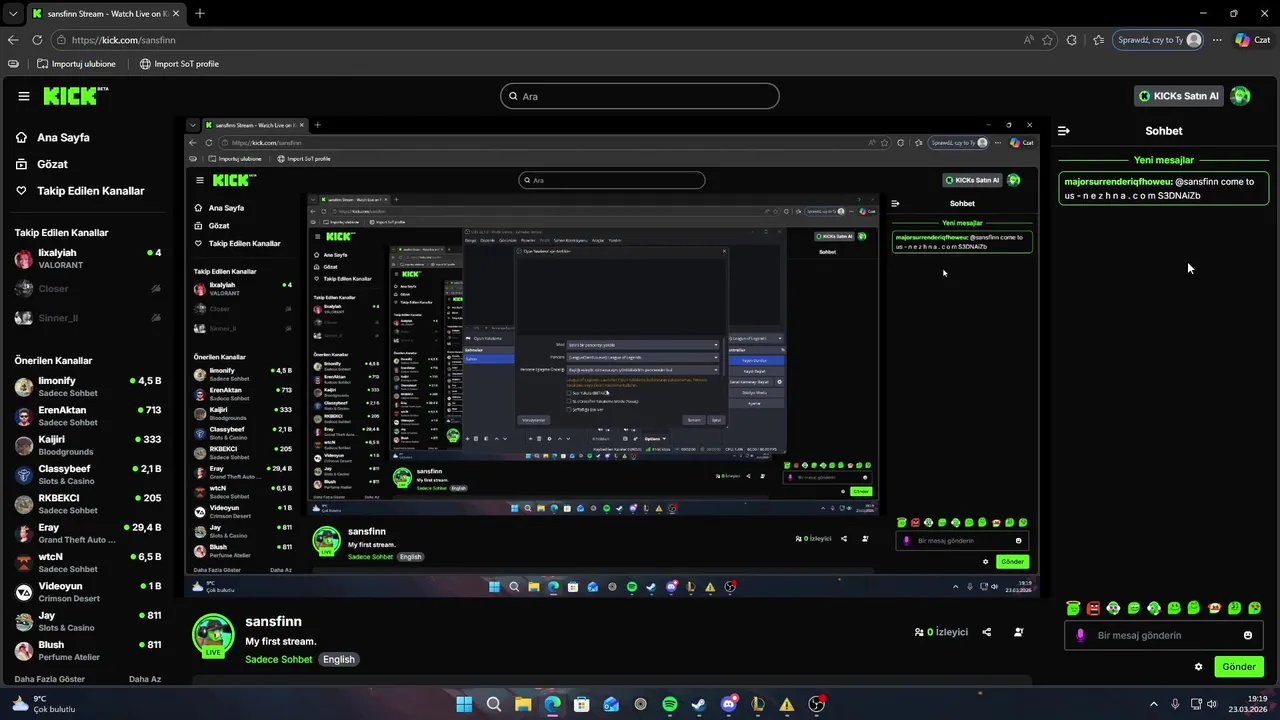Open Importuj ulubione bookmark
Screen dimensions: 1280x720
pyautogui.click(x=76, y=64)
